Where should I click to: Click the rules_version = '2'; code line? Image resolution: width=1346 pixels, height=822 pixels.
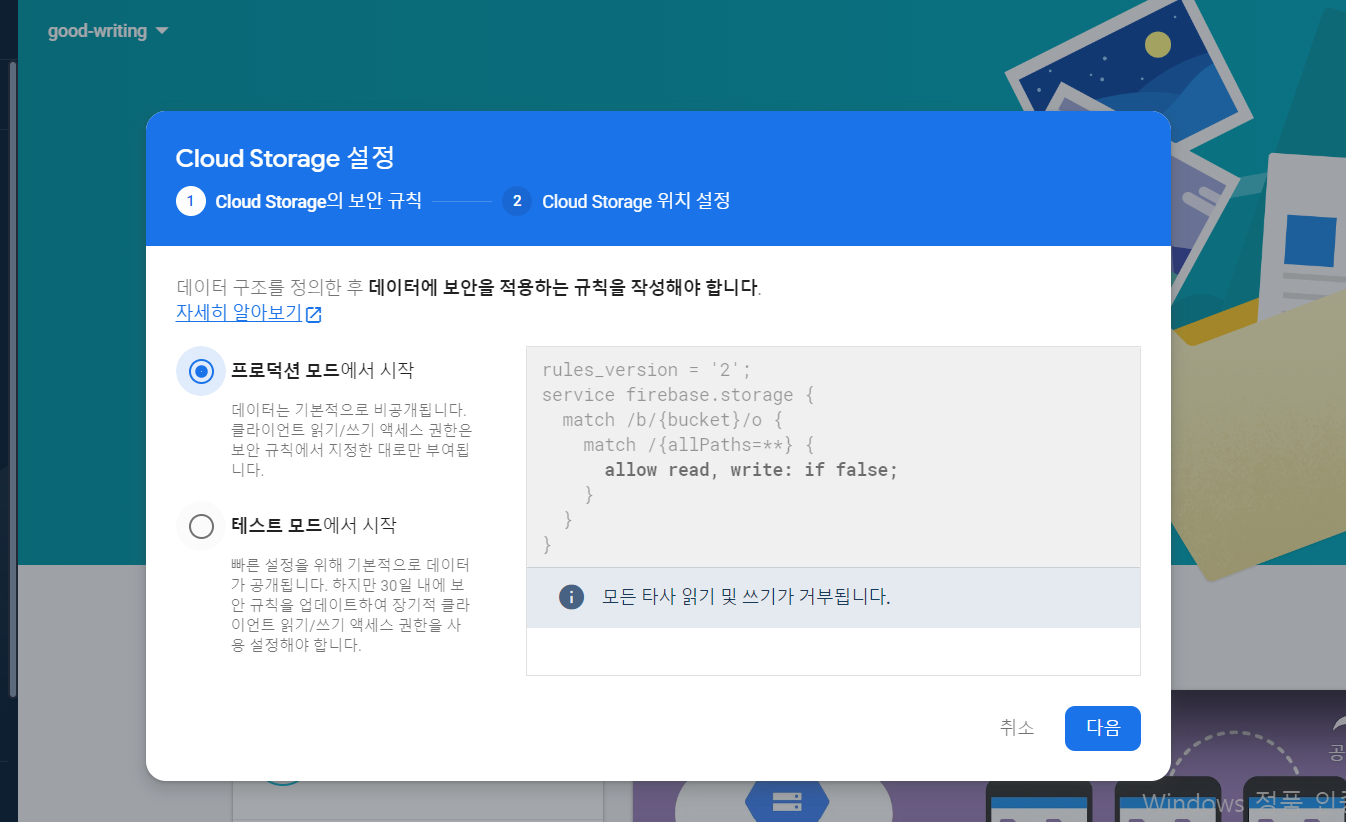click(646, 369)
